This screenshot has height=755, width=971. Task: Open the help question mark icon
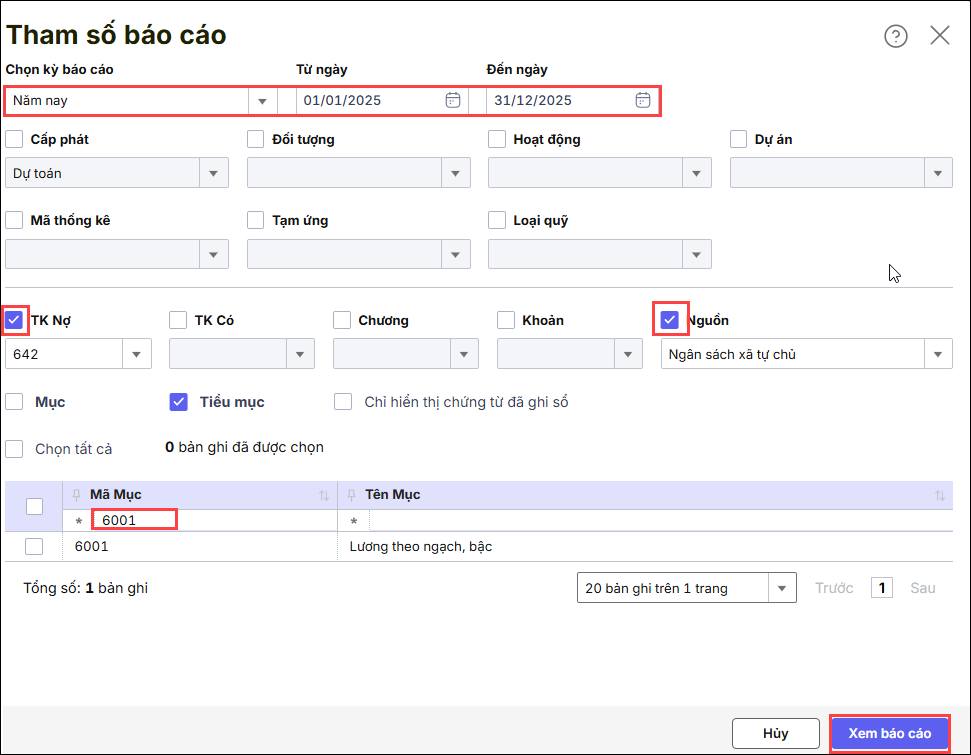pos(895,36)
